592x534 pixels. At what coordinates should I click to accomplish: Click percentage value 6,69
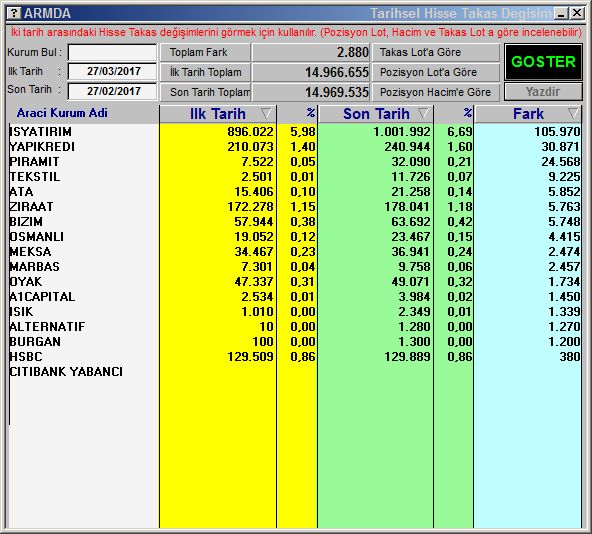459,132
